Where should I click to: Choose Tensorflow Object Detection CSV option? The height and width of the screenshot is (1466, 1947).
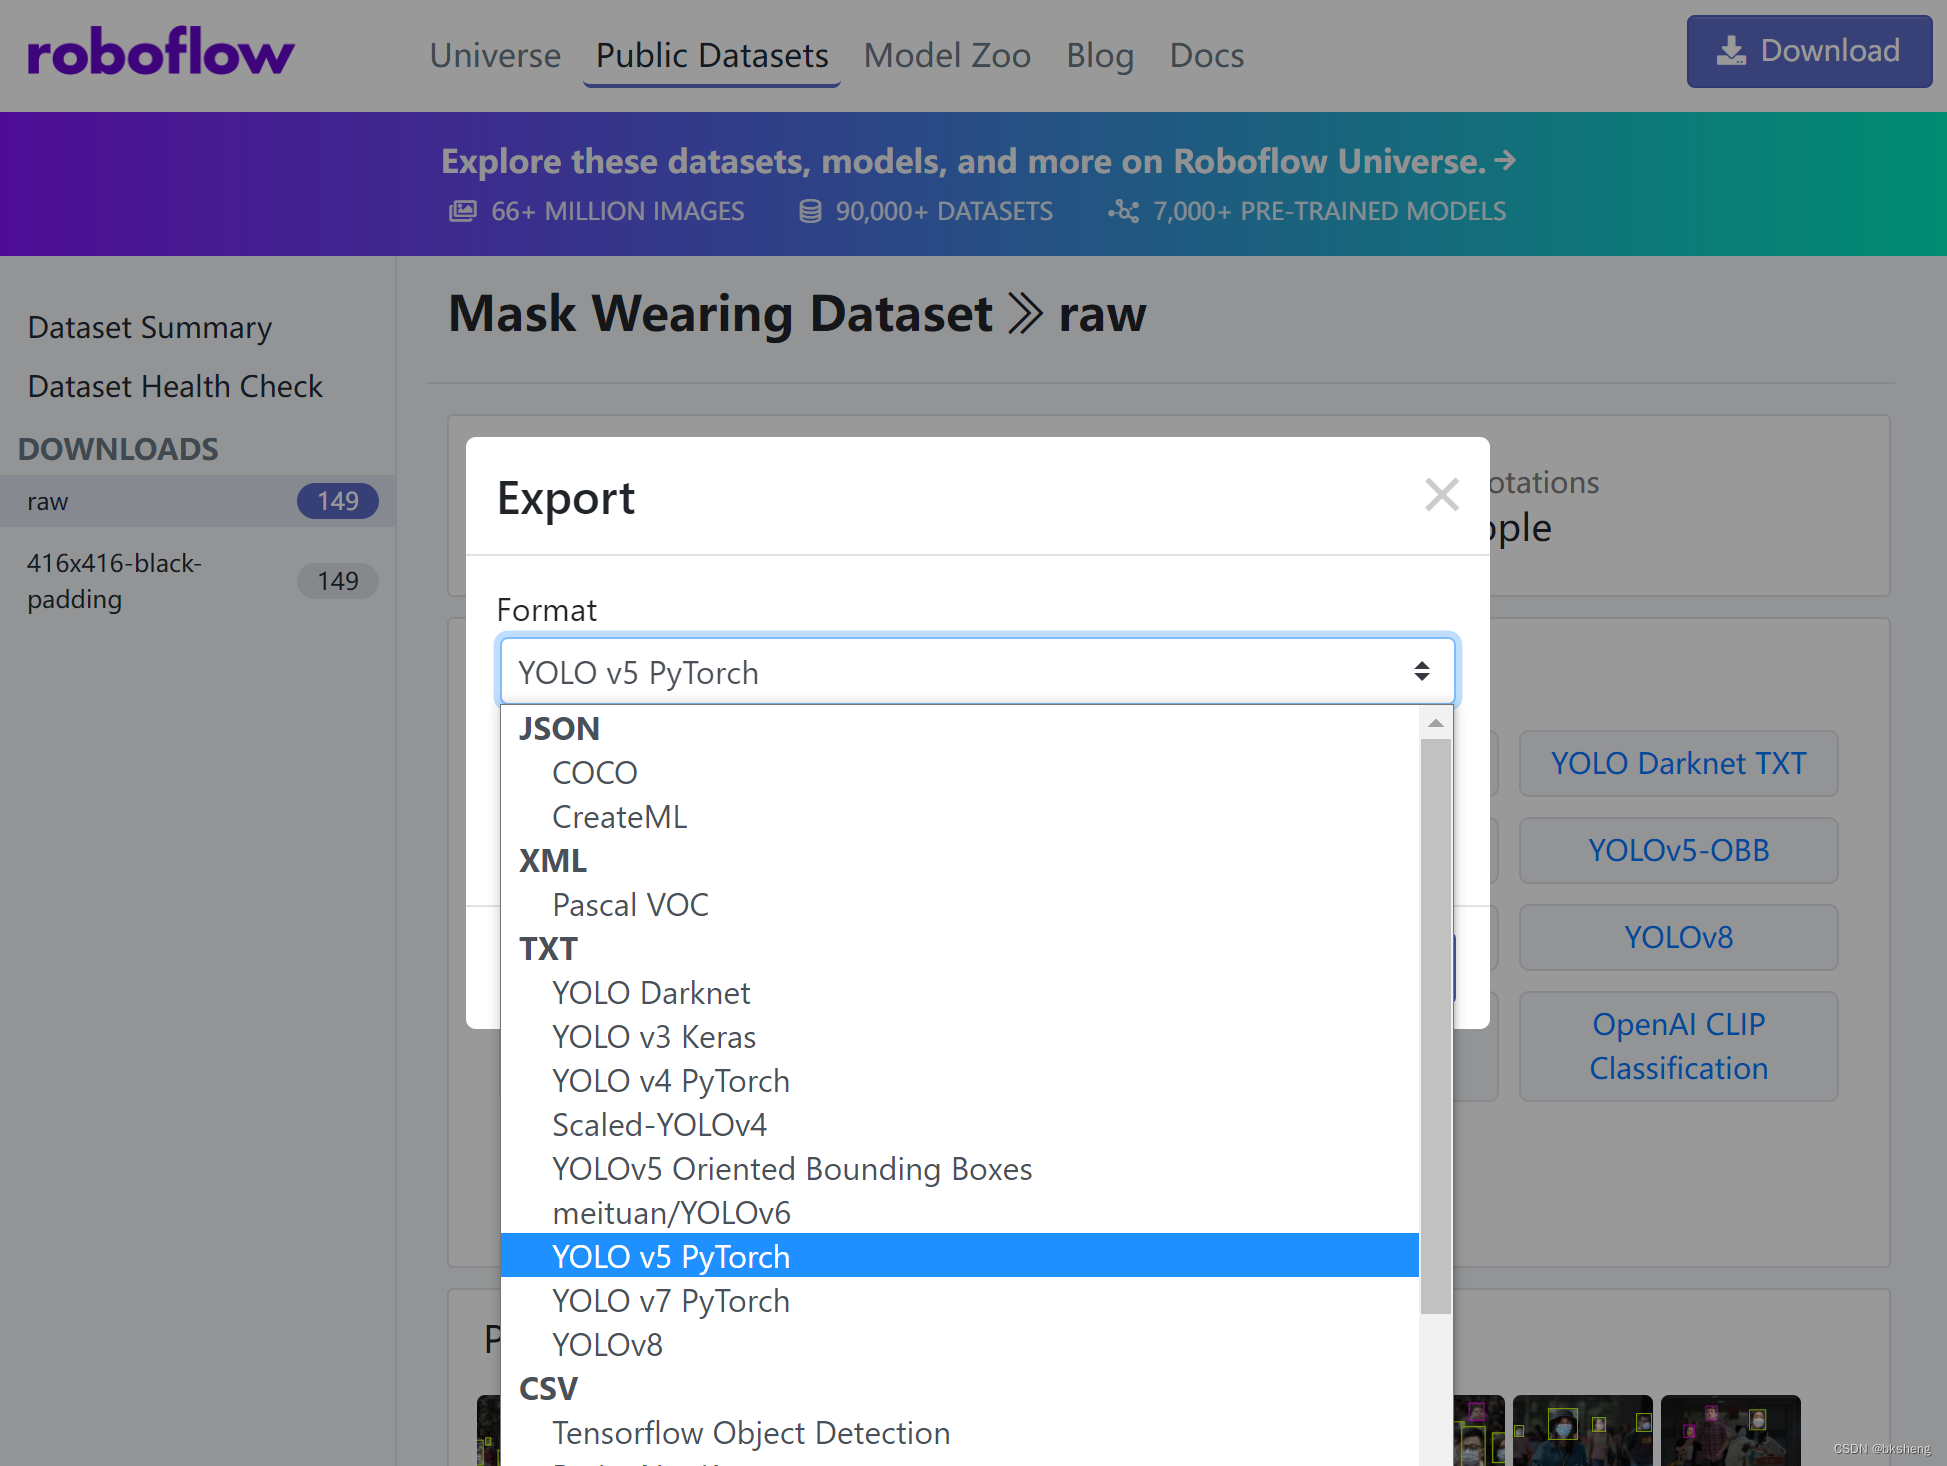point(750,1433)
